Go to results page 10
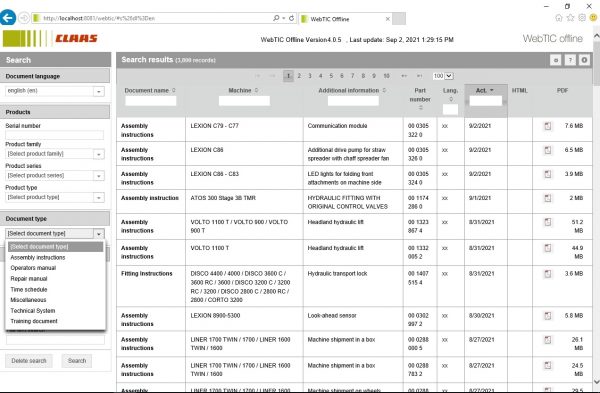The height and width of the screenshot is (393, 600). point(386,76)
